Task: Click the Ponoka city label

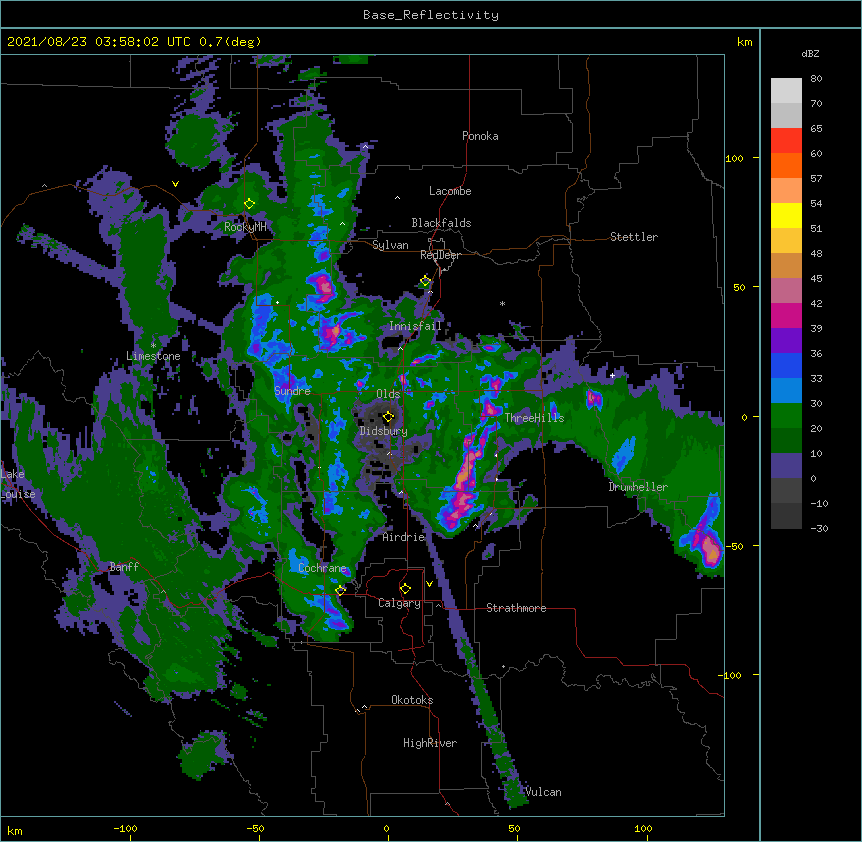Action: tap(480, 136)
